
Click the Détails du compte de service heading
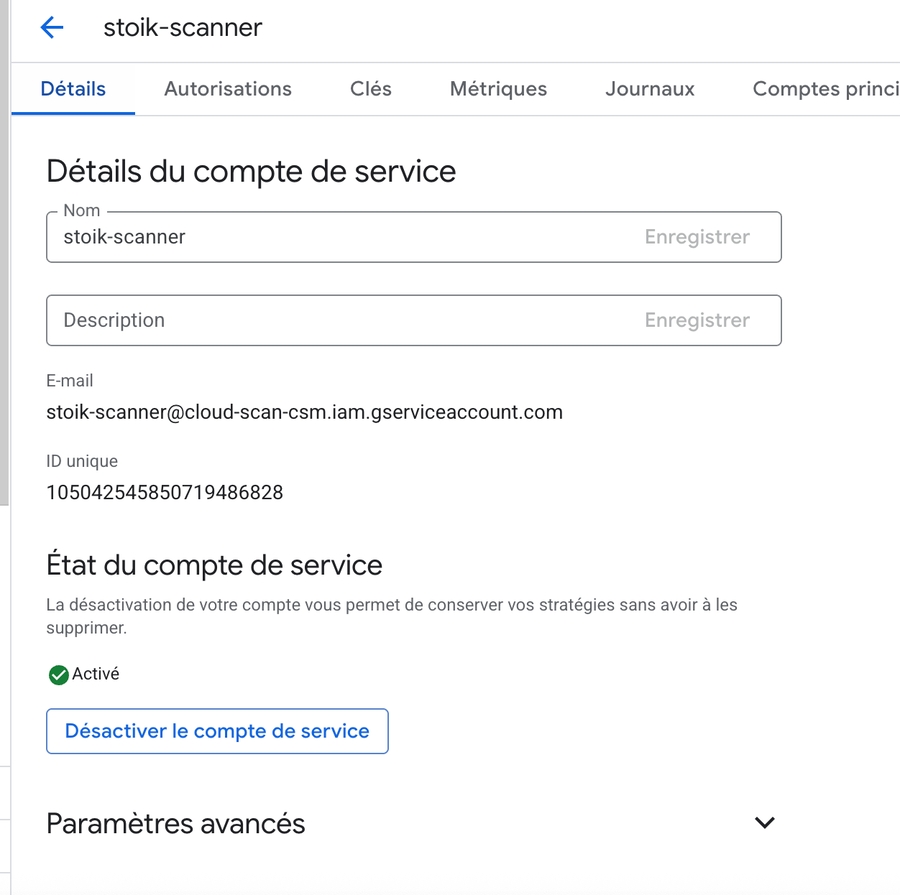point(251,172)
